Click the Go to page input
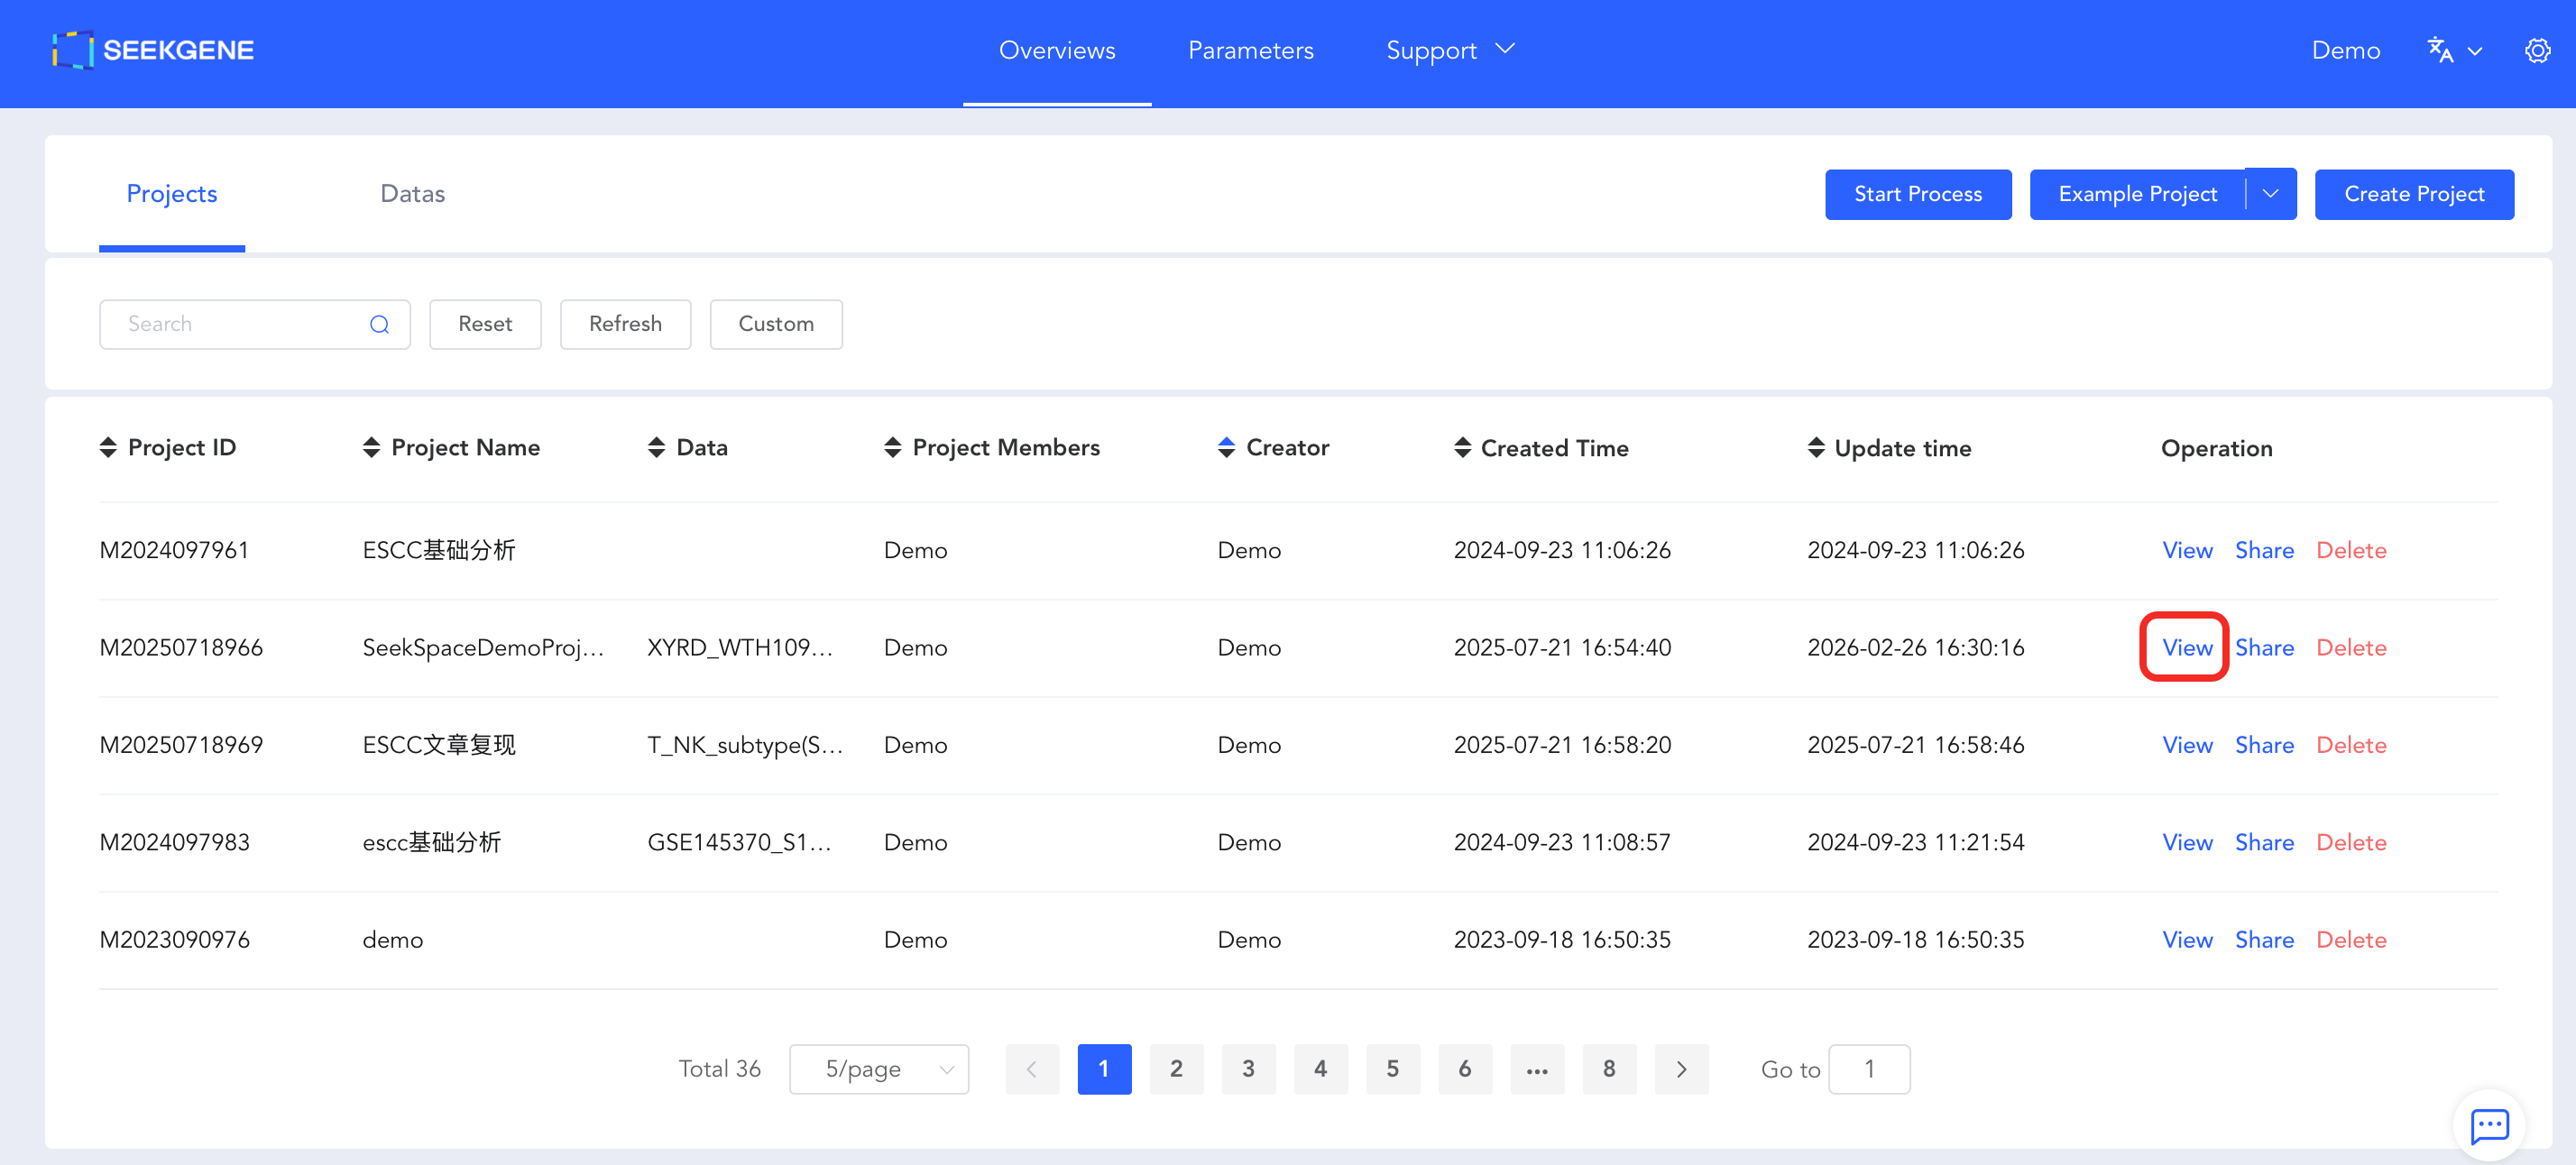The height and width of the screenshot is (1165, 2576). tap(1868, 1069)
